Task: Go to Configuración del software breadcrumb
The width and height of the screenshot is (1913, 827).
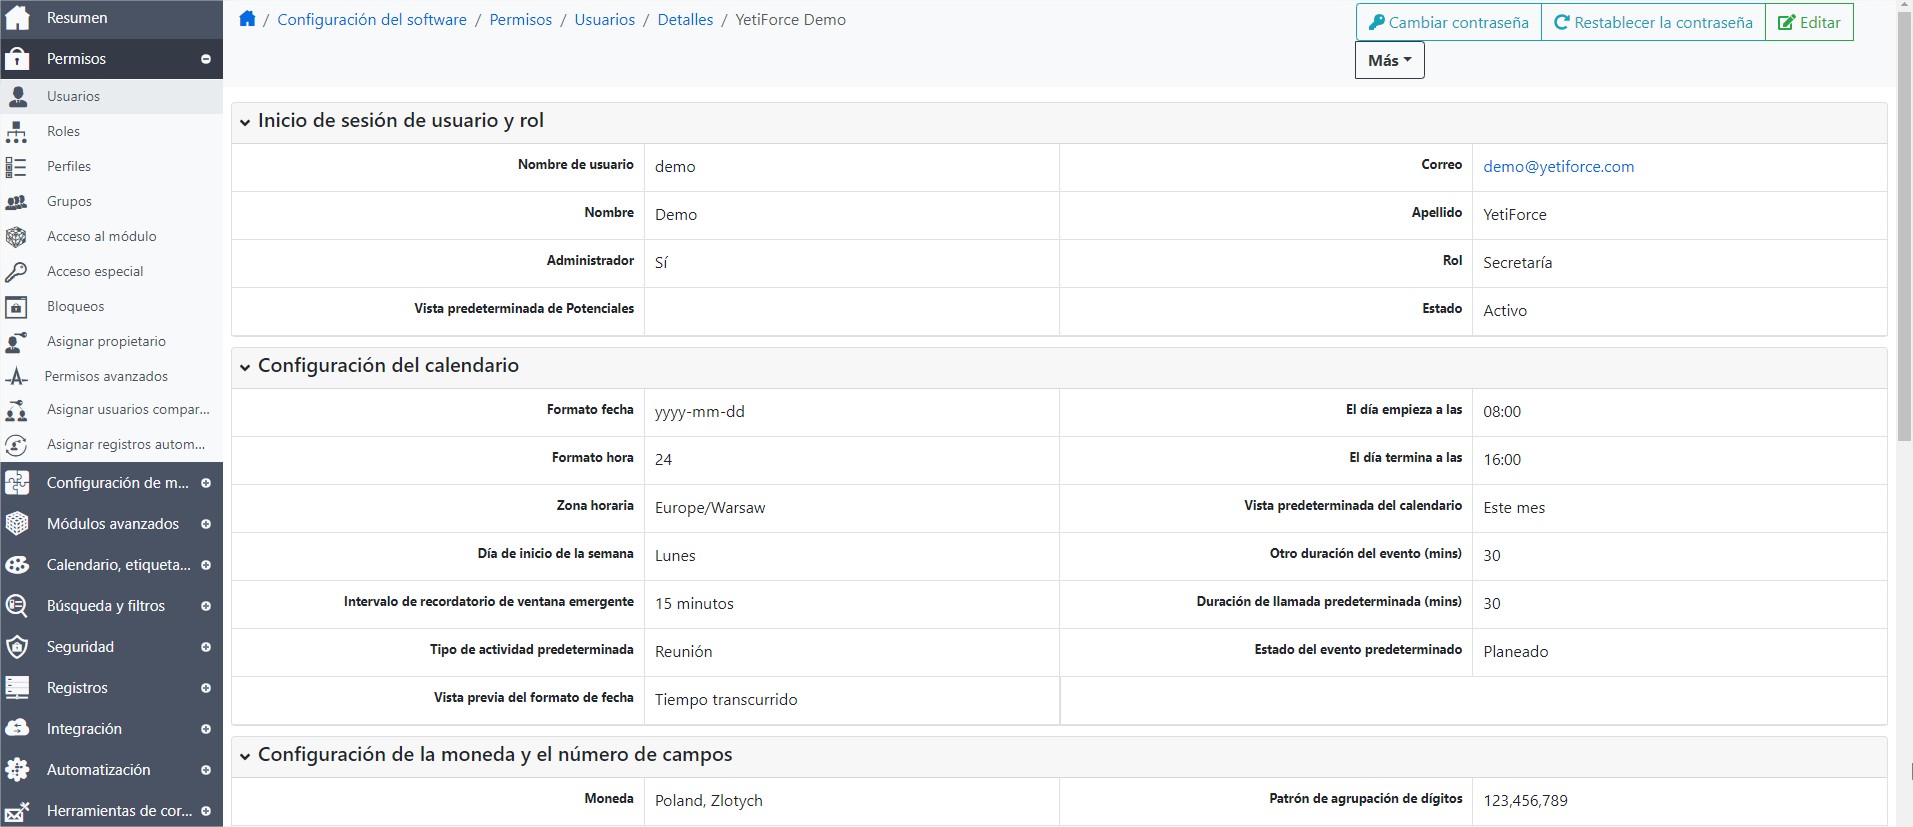Action: pos(372,19)
